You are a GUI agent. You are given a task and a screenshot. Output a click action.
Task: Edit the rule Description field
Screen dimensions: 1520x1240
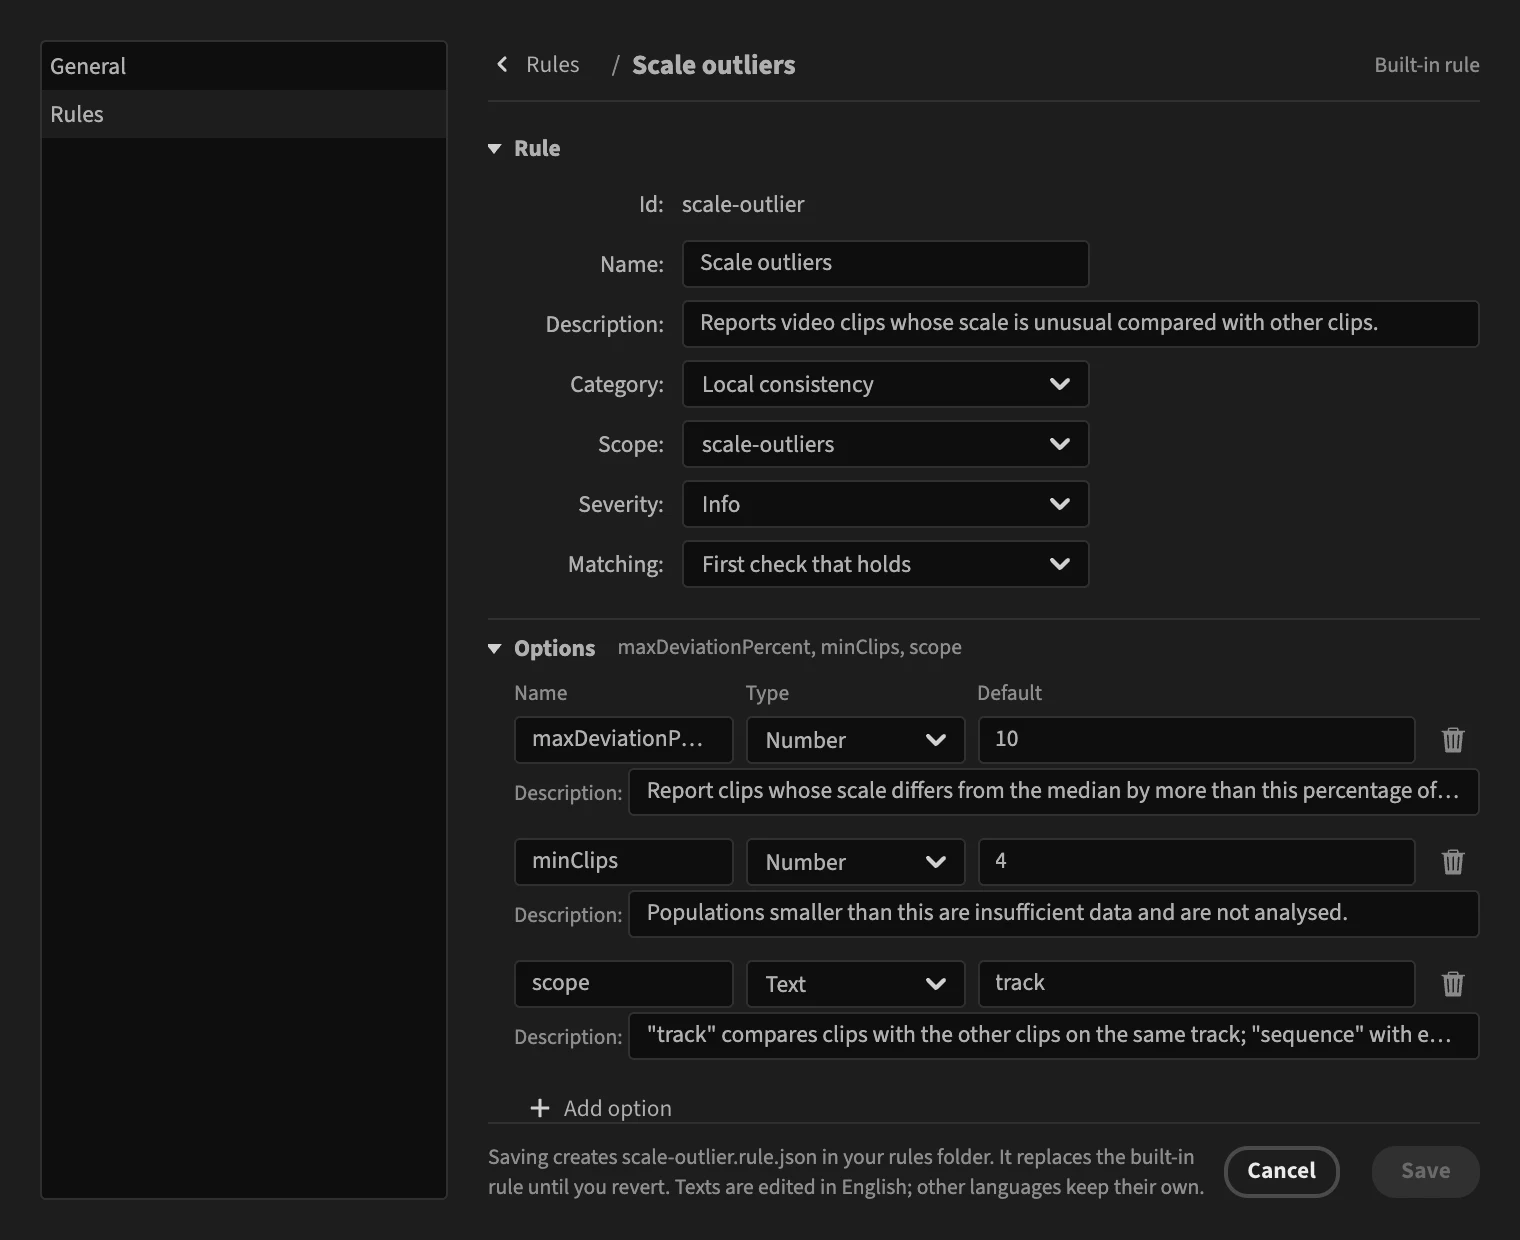coord(1080,324)
